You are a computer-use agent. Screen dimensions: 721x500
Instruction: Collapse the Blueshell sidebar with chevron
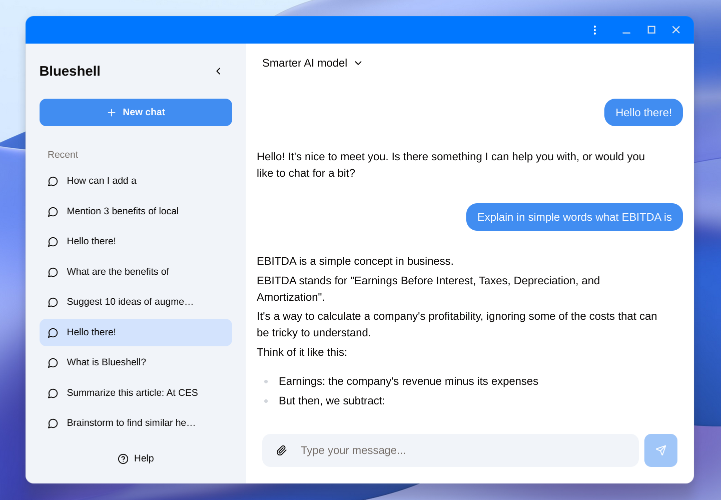point(218,71)
